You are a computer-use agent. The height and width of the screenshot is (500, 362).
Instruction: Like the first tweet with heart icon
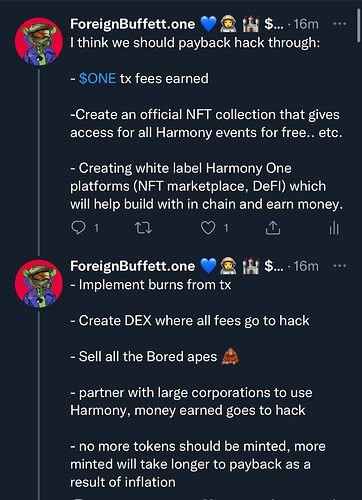pyautogui.click(x=208, y=228)
